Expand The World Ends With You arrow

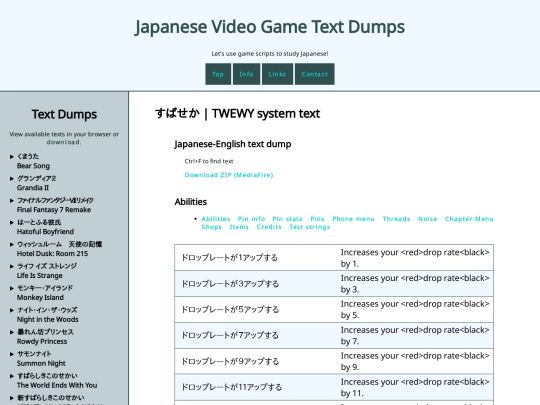coord(12,376)
